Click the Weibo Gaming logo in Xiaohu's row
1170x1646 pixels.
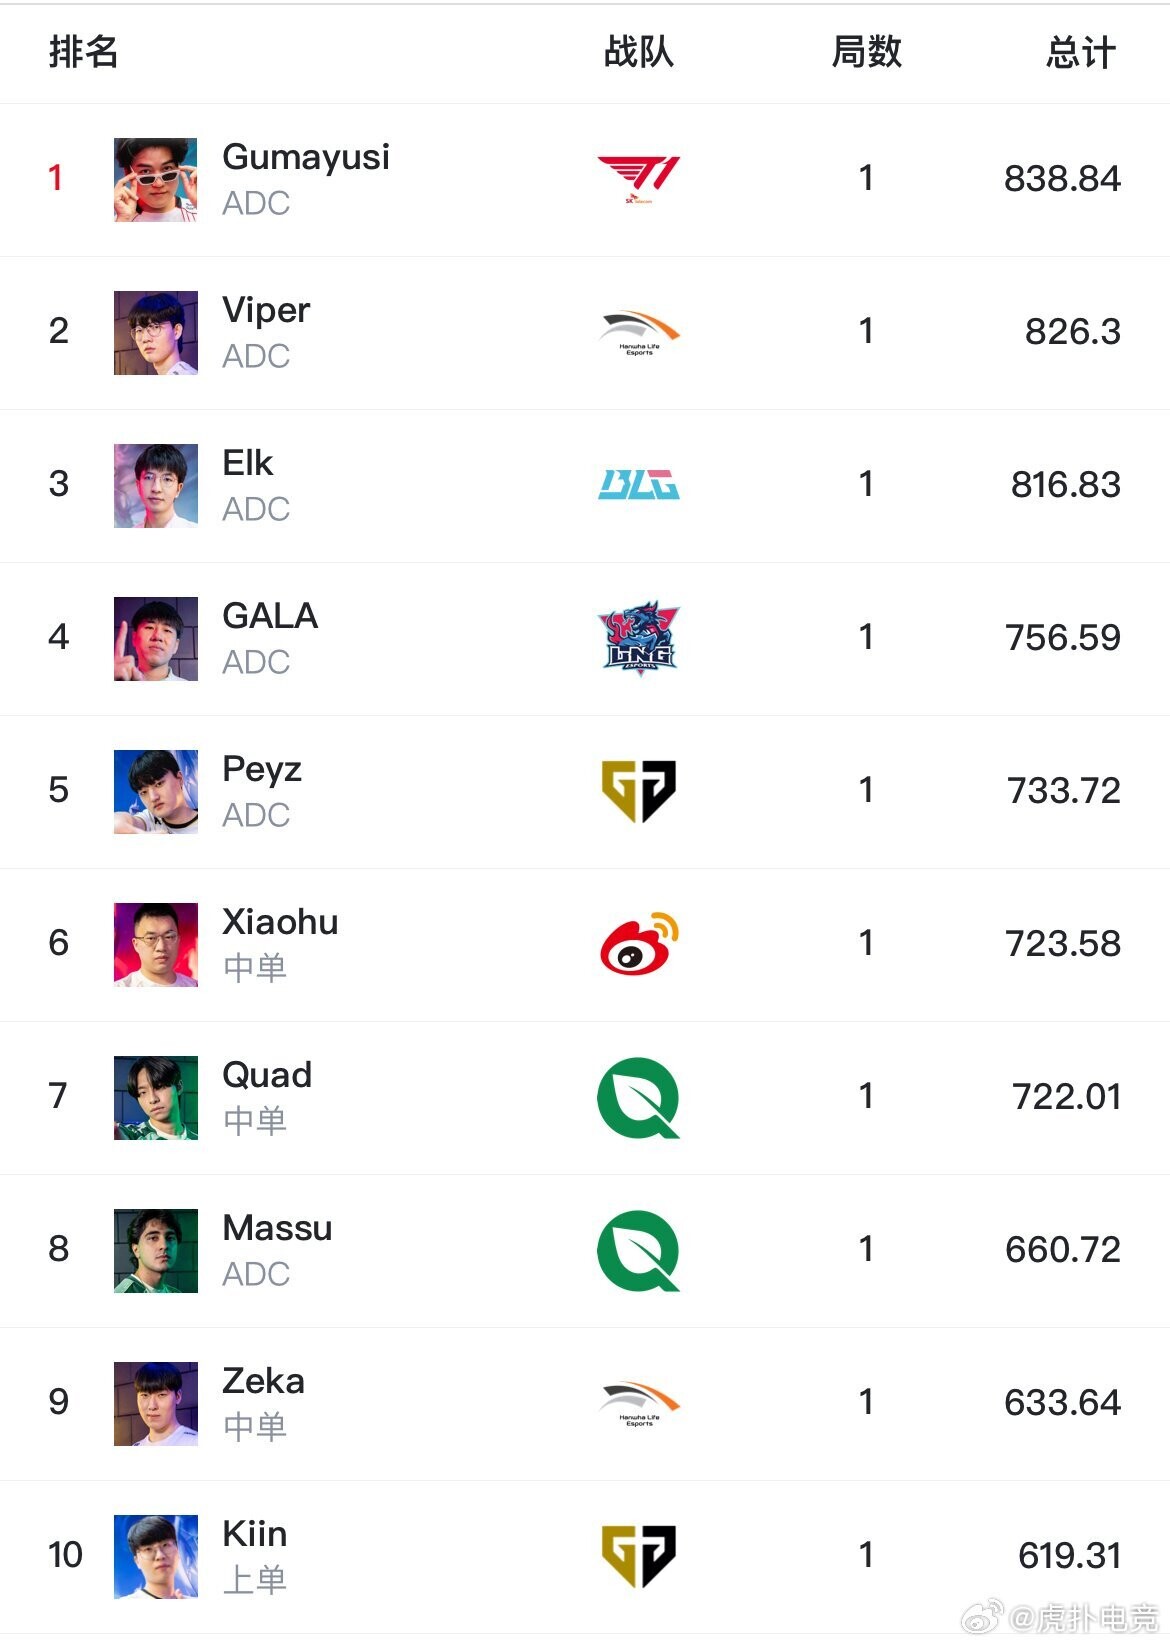(x=638, y=944)
